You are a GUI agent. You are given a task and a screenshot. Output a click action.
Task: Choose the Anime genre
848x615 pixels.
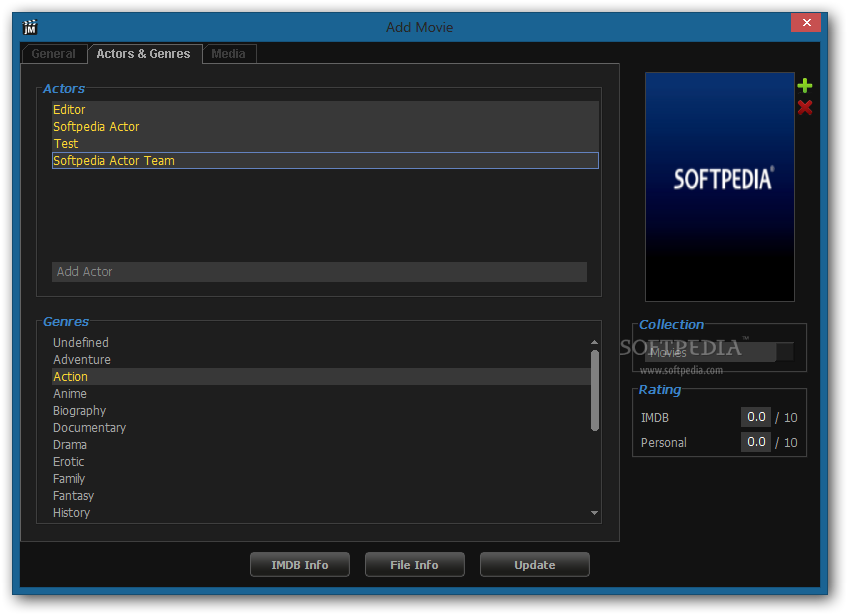point(321,394)
